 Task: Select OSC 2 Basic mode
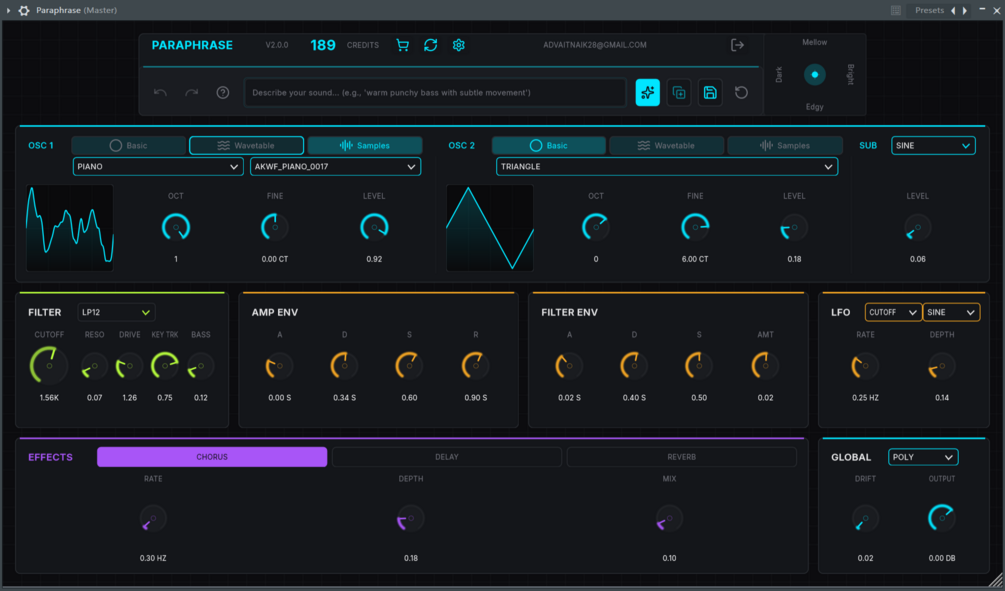pyautogui.click(x=549, y=146)
